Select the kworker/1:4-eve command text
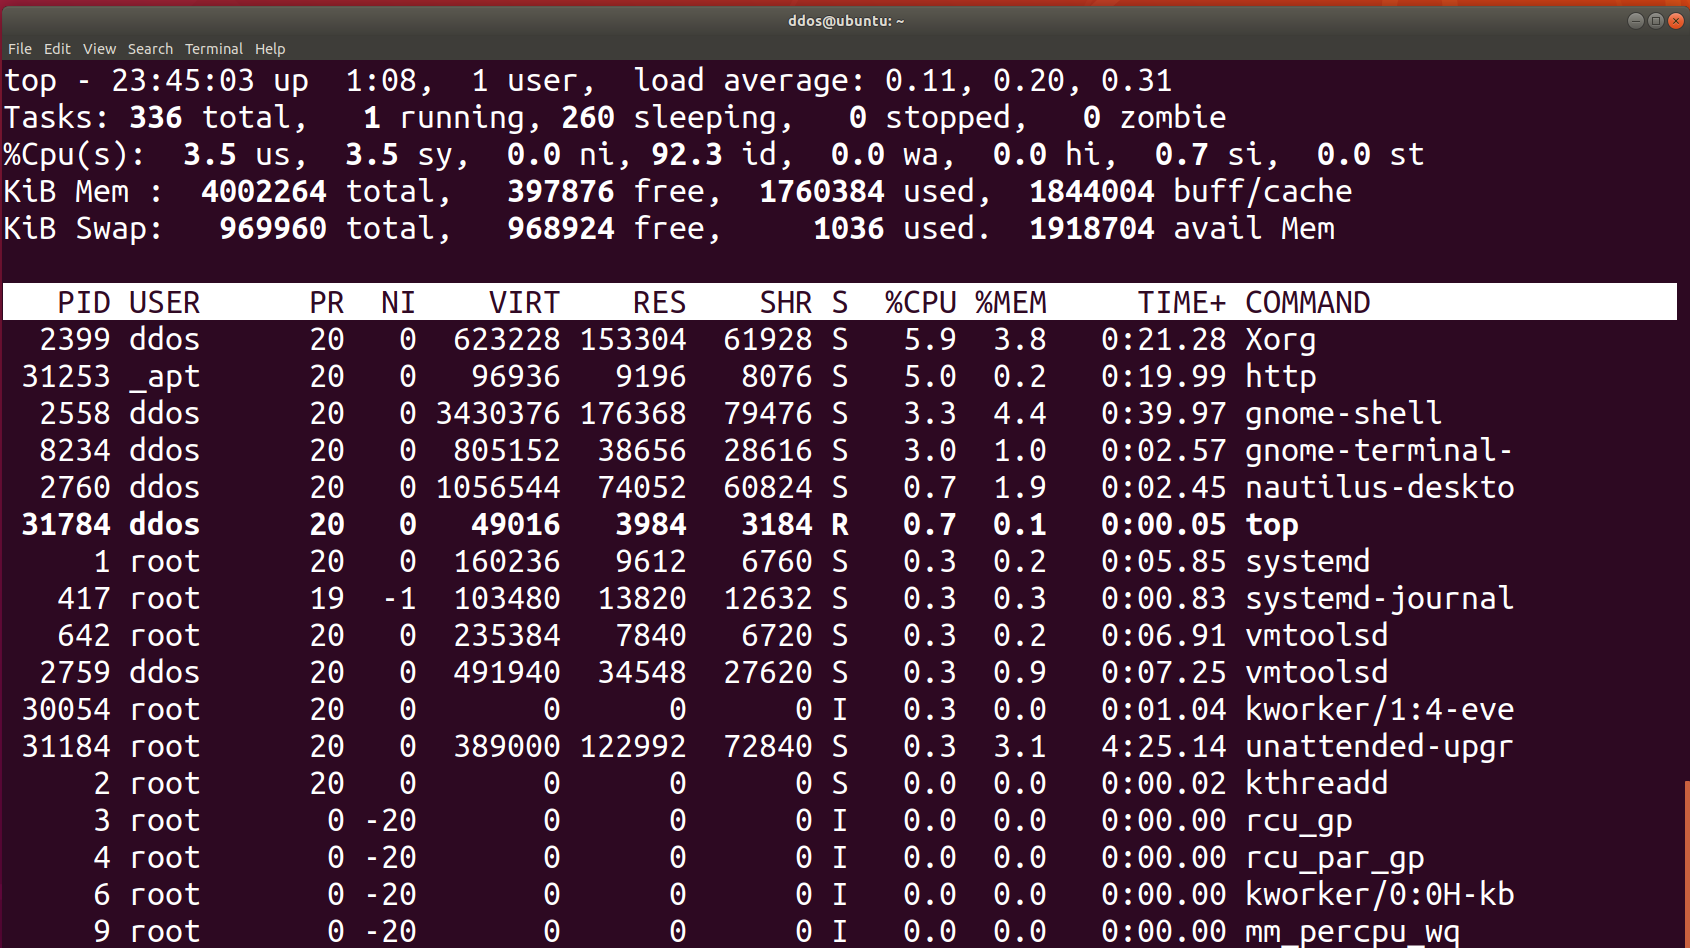 pyautogui.click(x=1380, y=710)
